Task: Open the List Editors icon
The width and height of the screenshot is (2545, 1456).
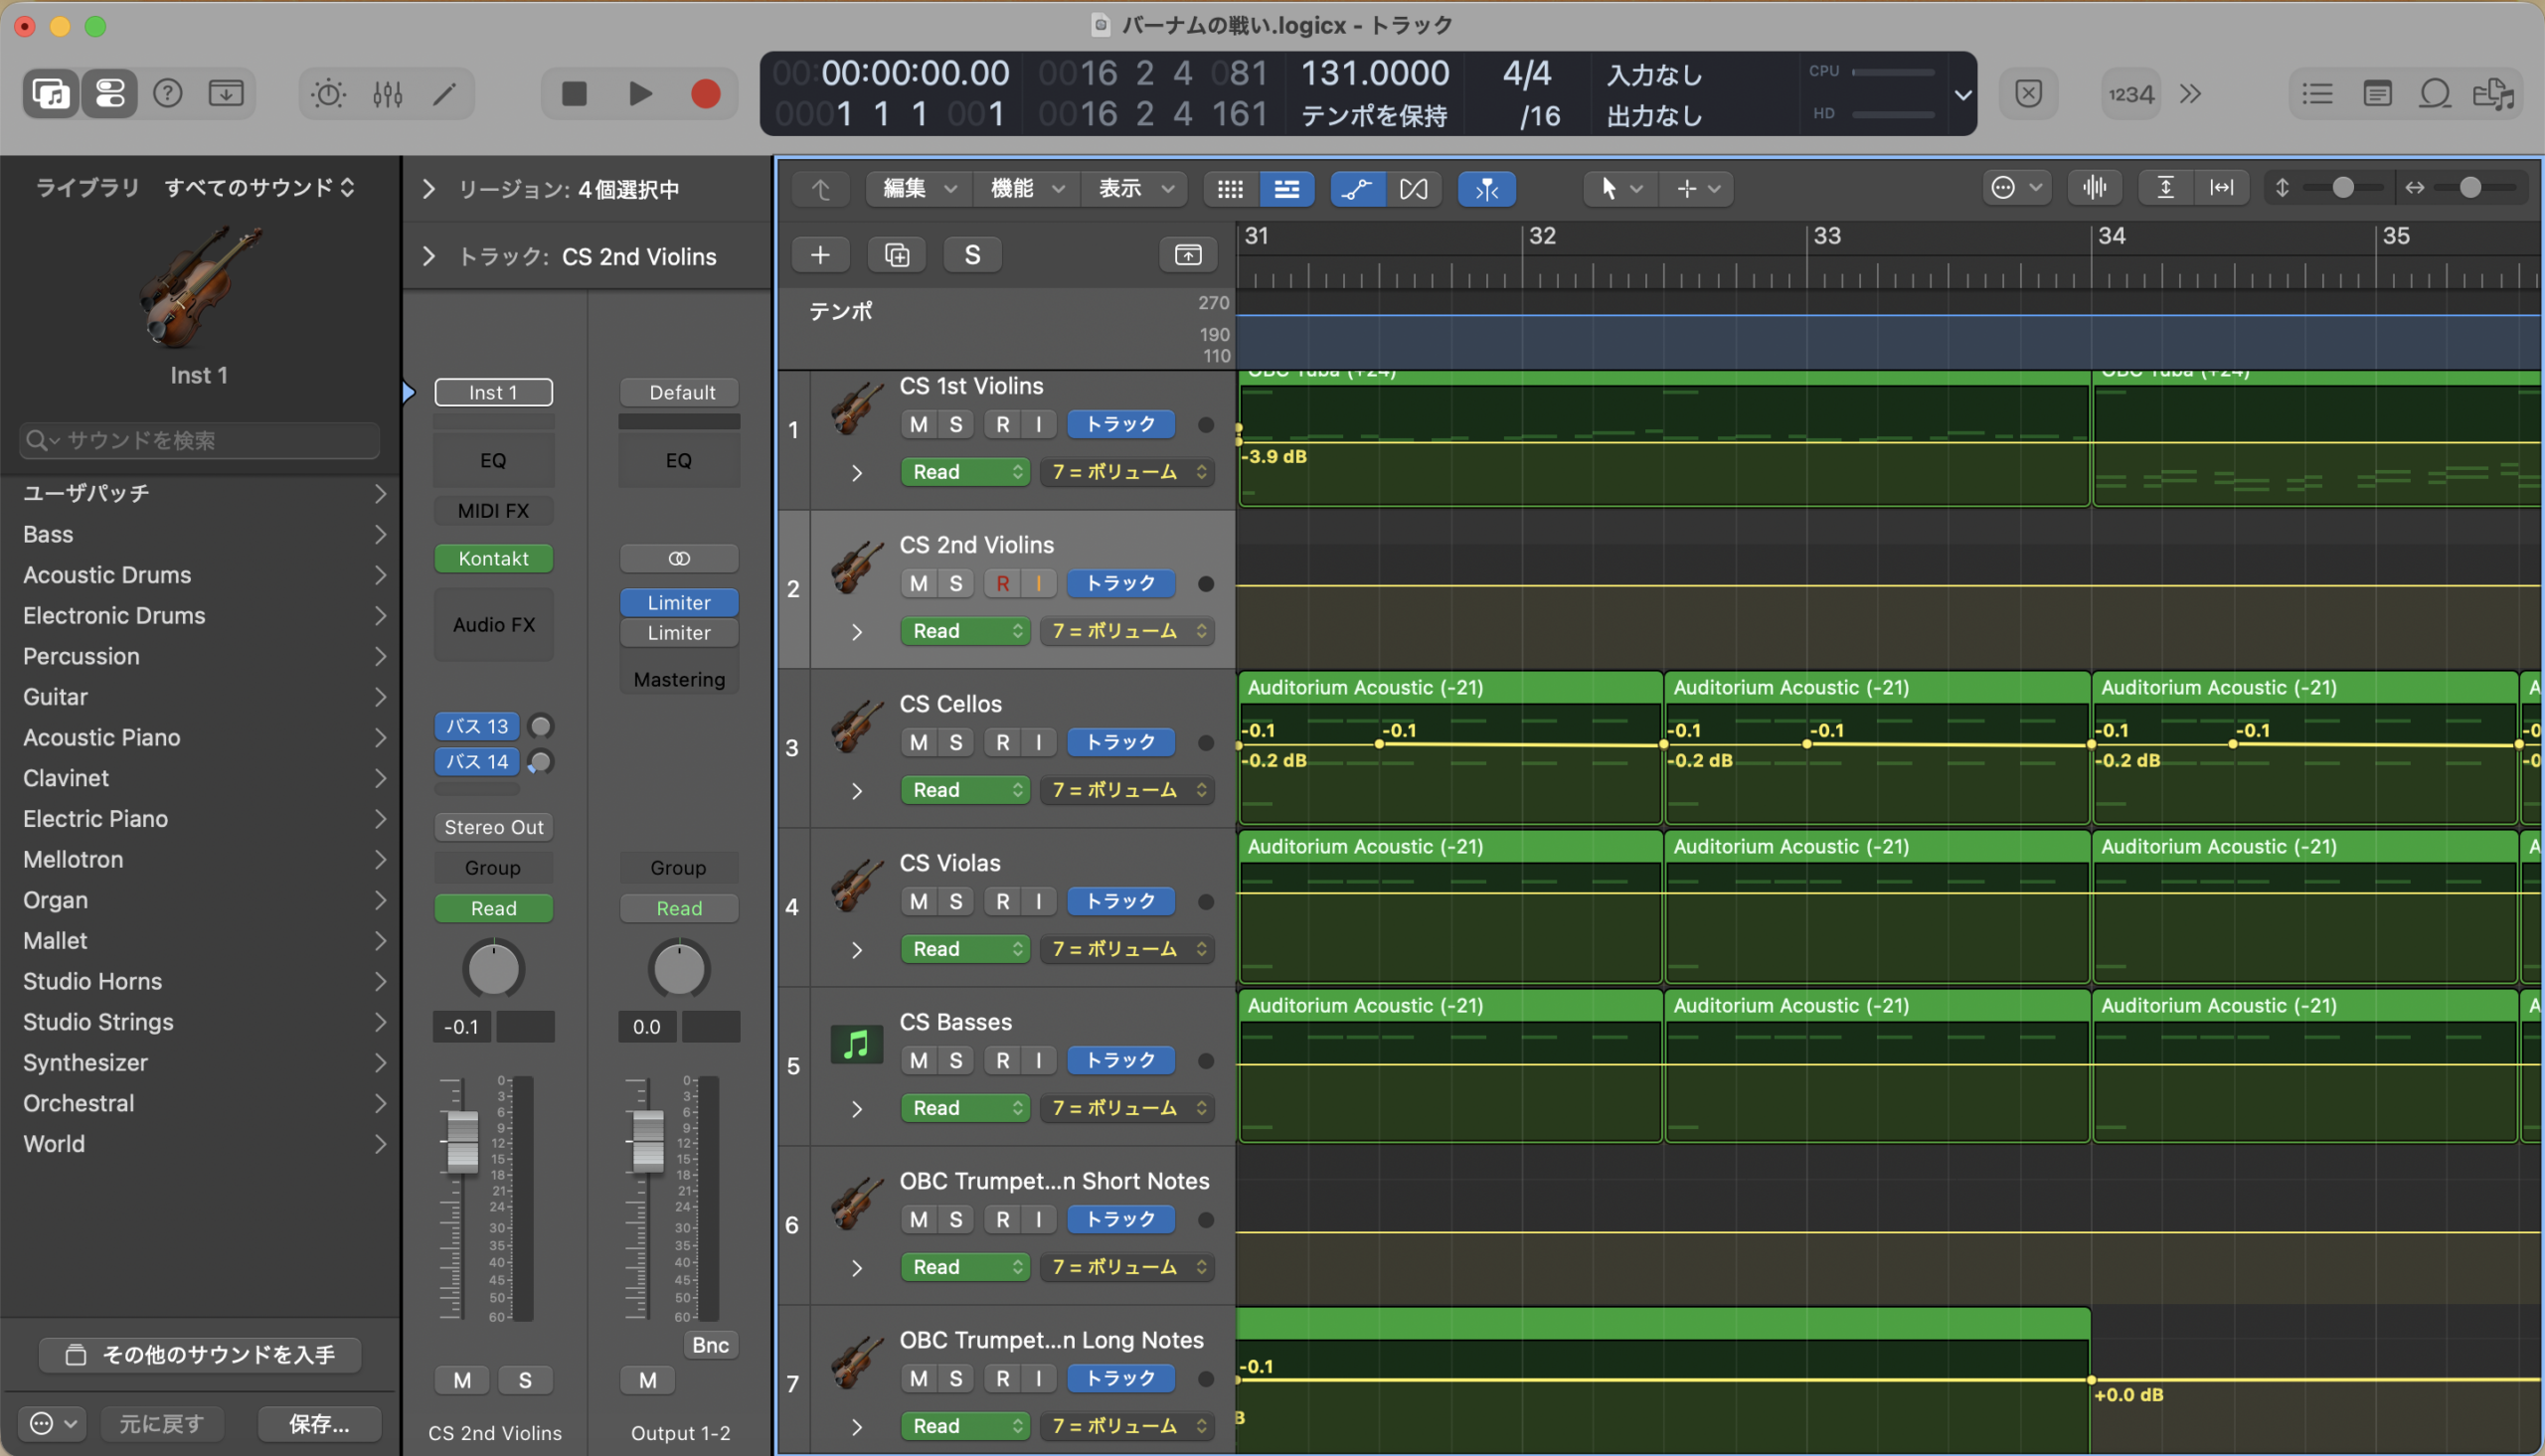Action: click(x=2317, y=94)
